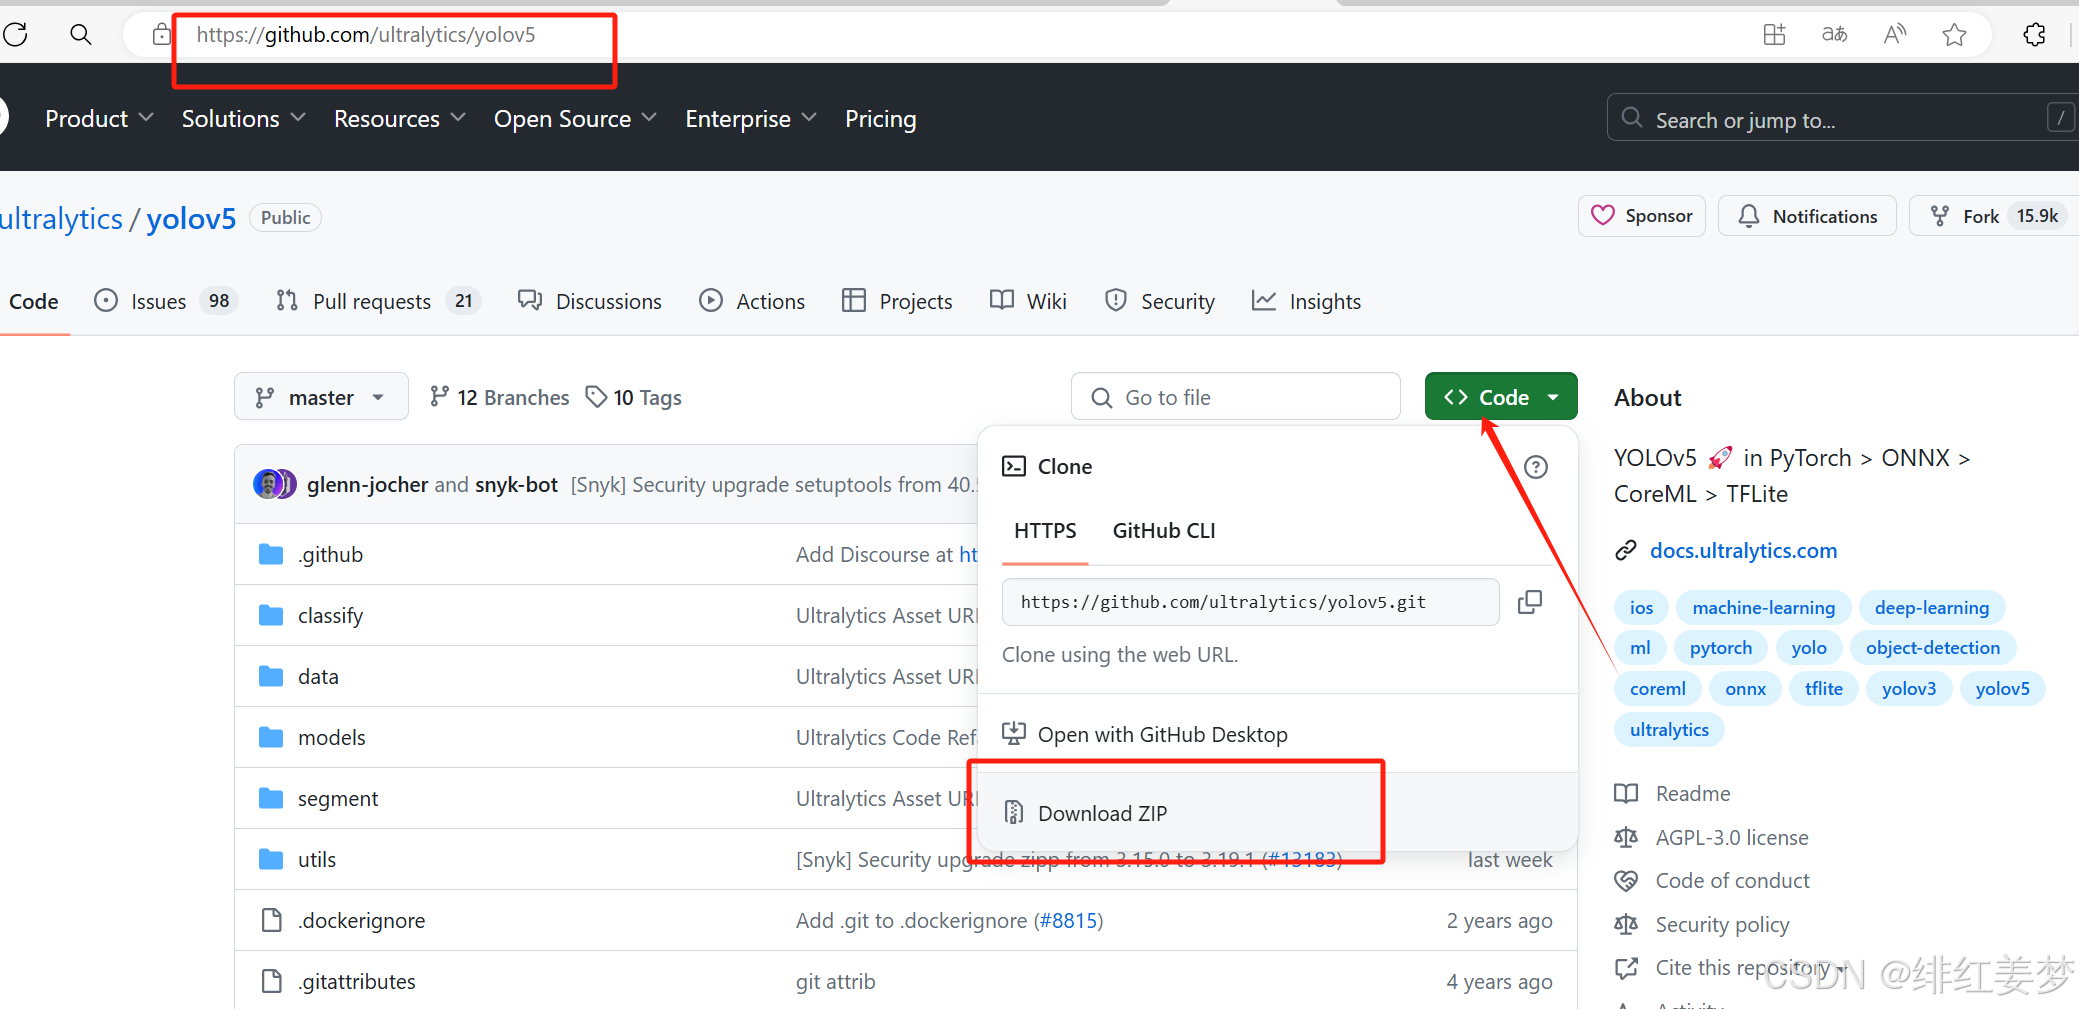Click the Sponsor heart button
The image size is (2079, 1009).
[x=1642, y=216]
